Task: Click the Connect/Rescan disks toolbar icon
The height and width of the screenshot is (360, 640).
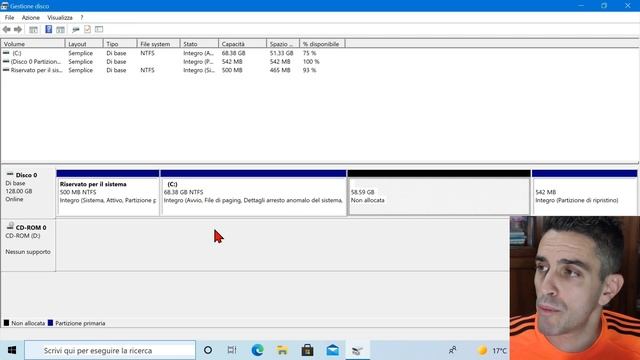Action: (x=76, y=29)
